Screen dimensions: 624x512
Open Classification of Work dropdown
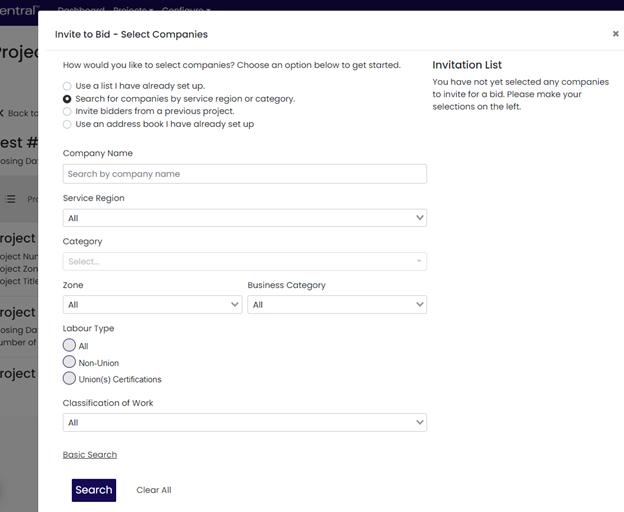pos(244,423)
